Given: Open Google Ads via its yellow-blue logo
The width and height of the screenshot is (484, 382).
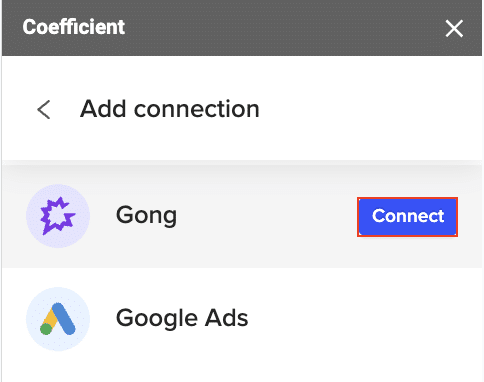Looking at the screenshot, I should tap(58, 319).
